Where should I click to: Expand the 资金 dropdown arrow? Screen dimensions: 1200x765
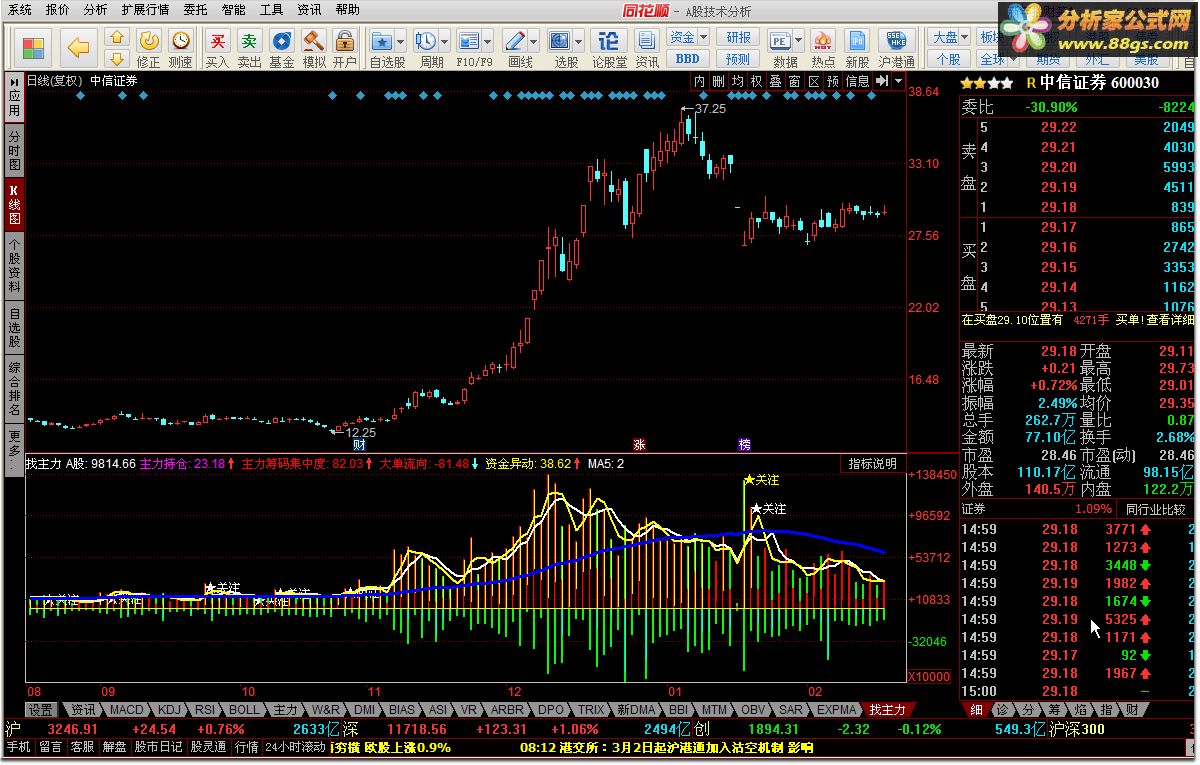(x=702, y=37)
